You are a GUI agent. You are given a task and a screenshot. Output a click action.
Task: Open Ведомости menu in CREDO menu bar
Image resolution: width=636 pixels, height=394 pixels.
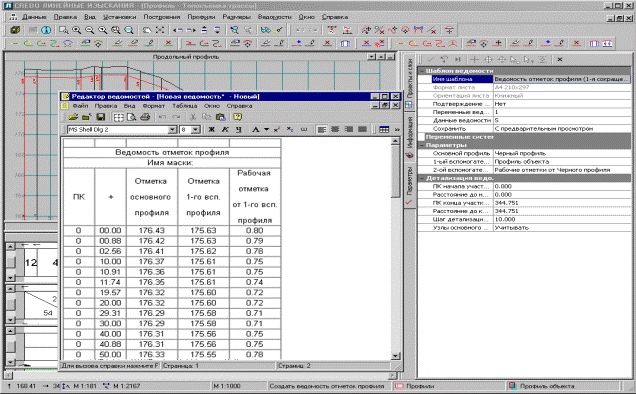[x=275, y=17]
